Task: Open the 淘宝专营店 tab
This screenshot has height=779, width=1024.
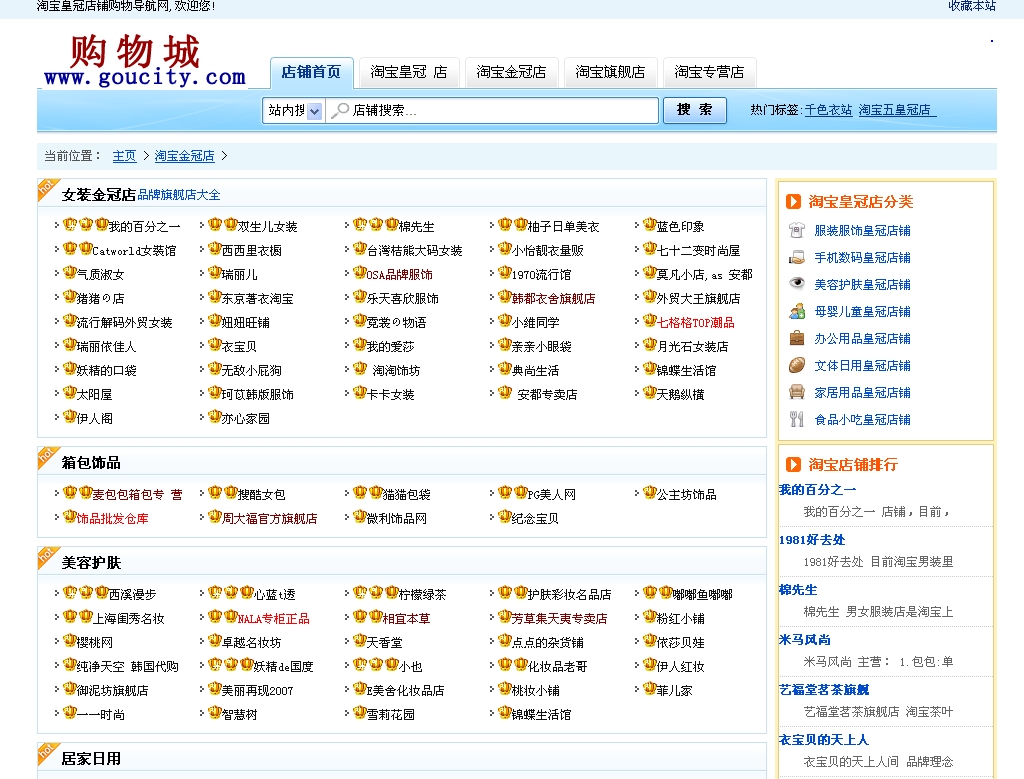Action: click(x=709, y=72)
